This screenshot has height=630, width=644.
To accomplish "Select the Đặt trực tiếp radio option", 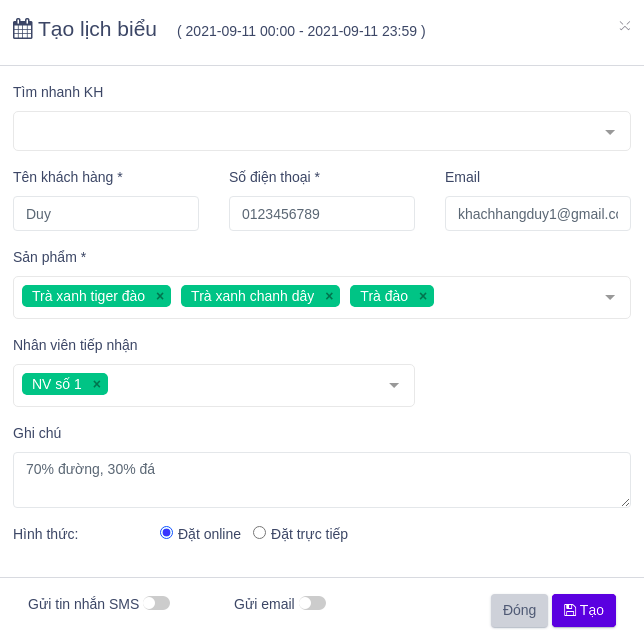I will [260, 533].
